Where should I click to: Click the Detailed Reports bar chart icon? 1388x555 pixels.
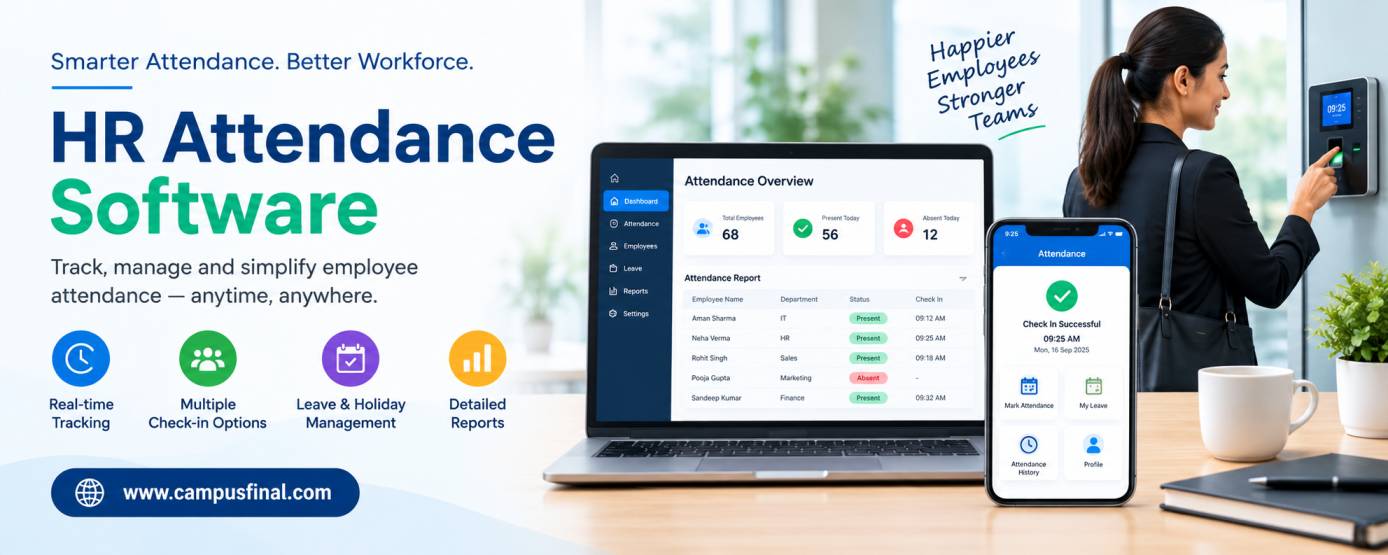477,359
